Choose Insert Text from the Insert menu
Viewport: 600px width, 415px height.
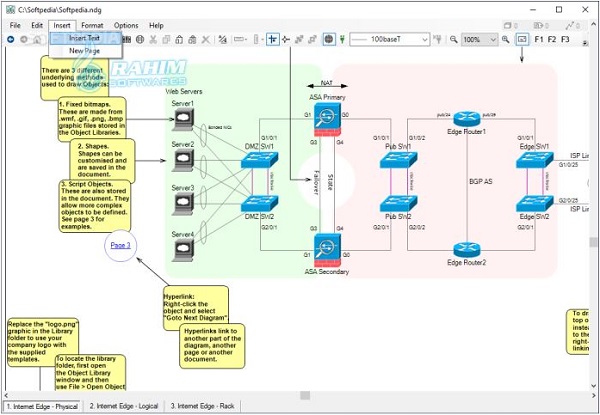(84, 38)
